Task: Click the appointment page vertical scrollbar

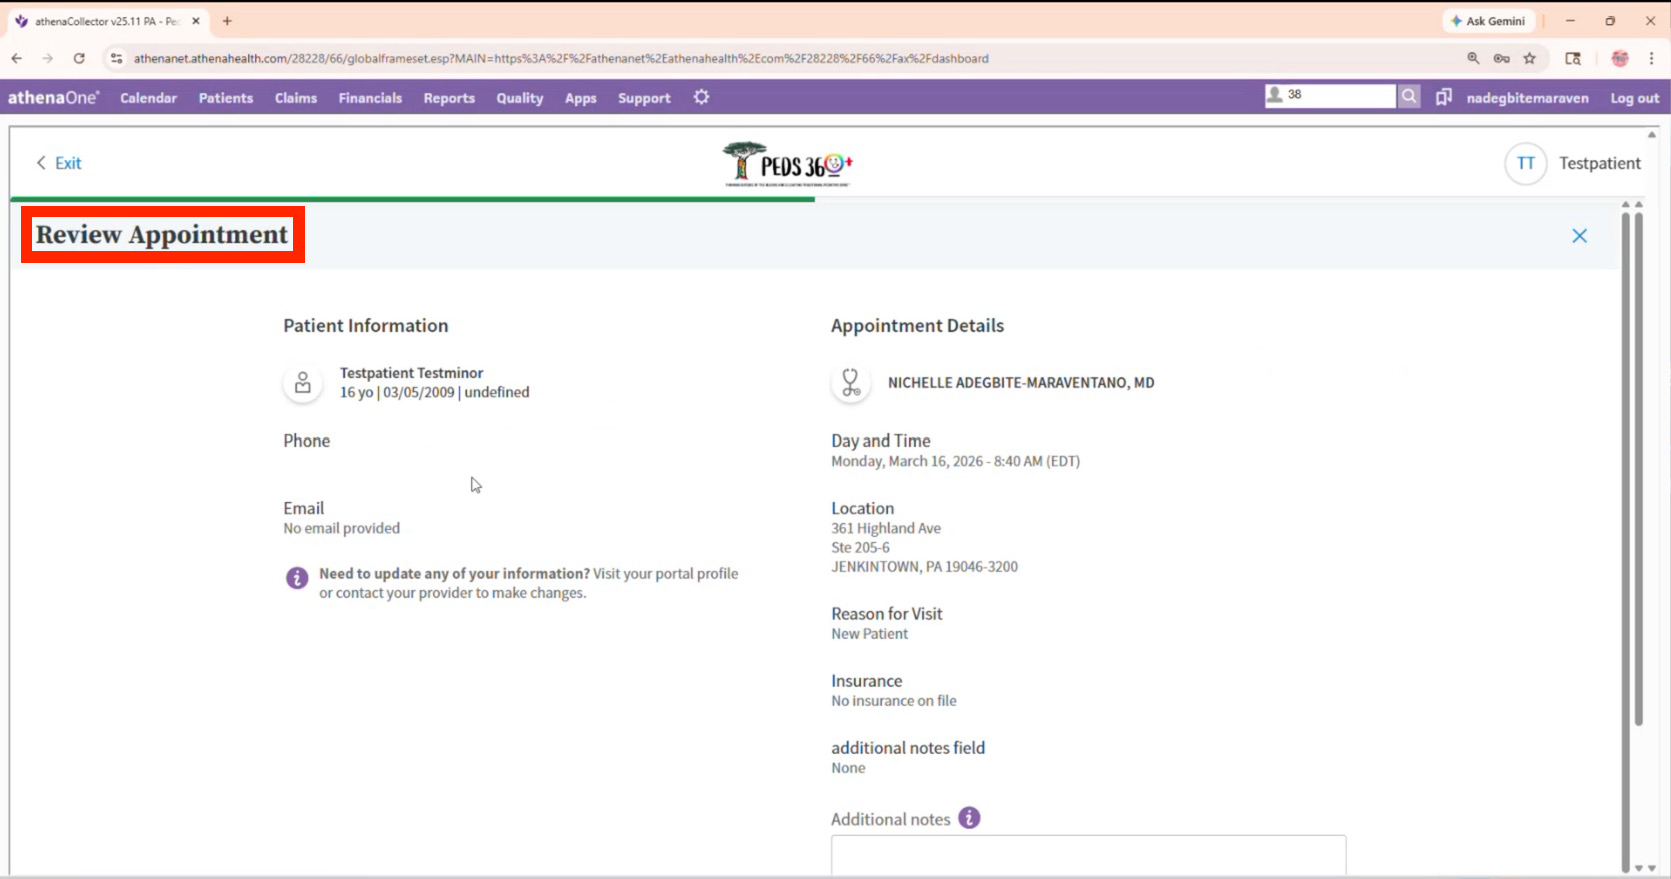Action: point(1638,468)
